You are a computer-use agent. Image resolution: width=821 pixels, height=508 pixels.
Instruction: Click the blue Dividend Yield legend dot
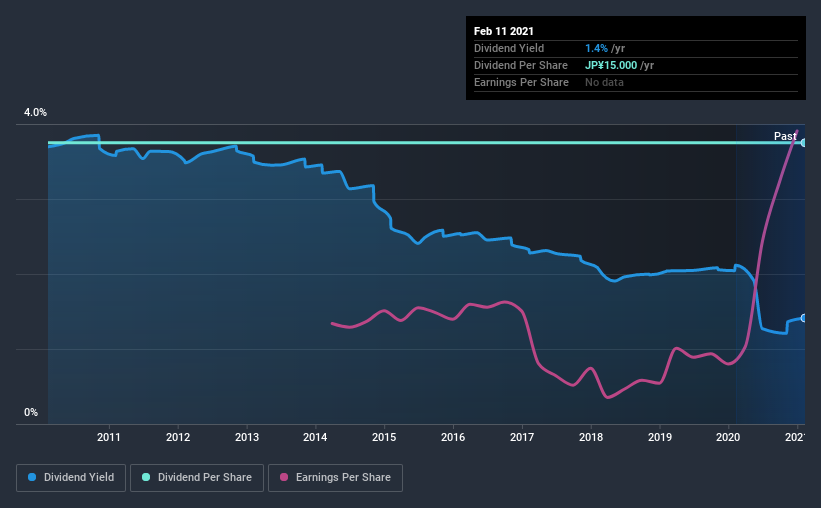pyautogui.click(x=32, y=477)
